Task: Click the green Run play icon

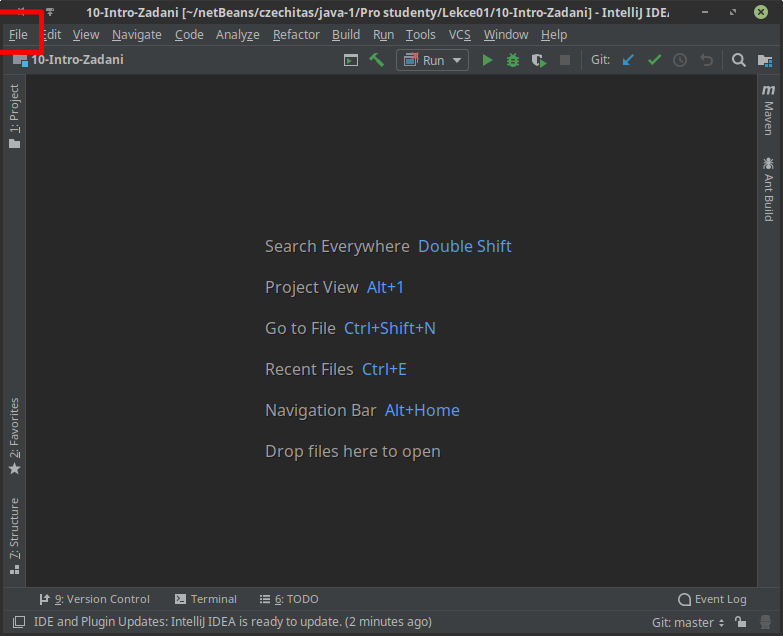Action: (487, 60)
